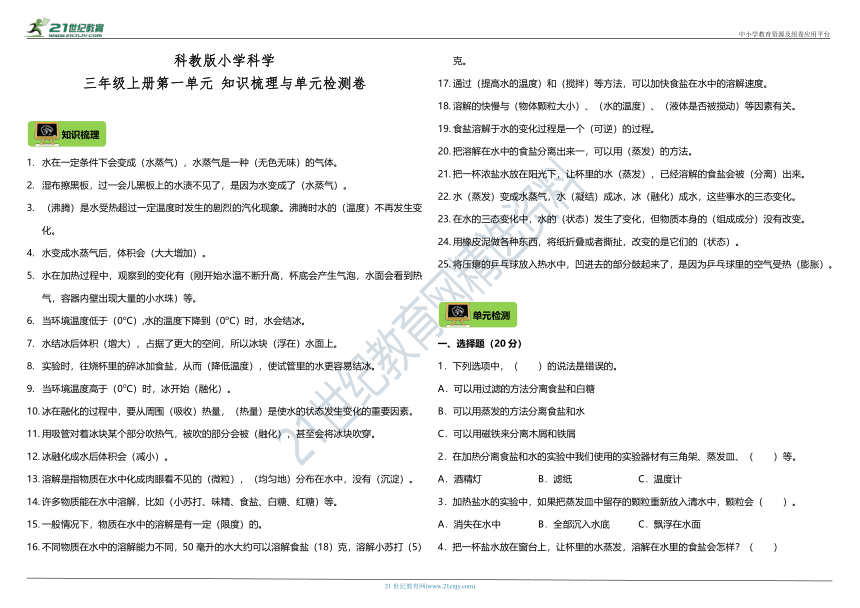Click the 21世纪教育 logo in the header
Viewport: 860px width, 608px height.
coord(65,28)
